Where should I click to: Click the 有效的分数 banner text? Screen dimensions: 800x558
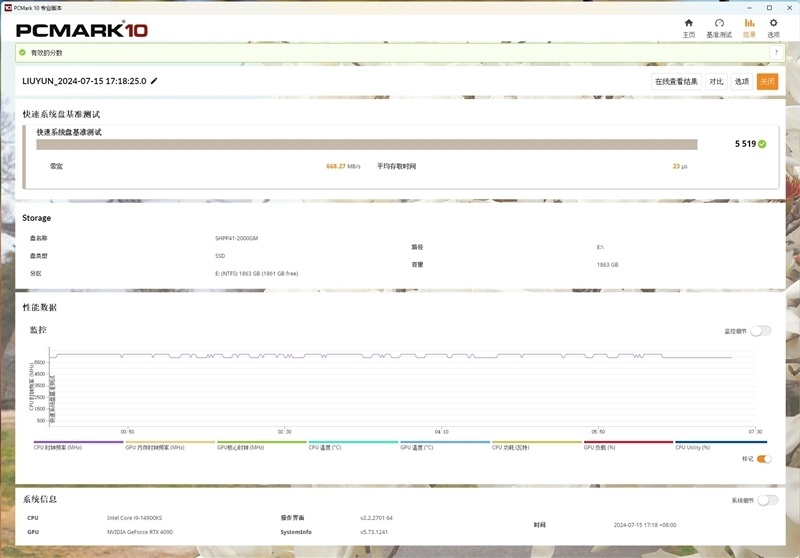(x=46, y=53)
